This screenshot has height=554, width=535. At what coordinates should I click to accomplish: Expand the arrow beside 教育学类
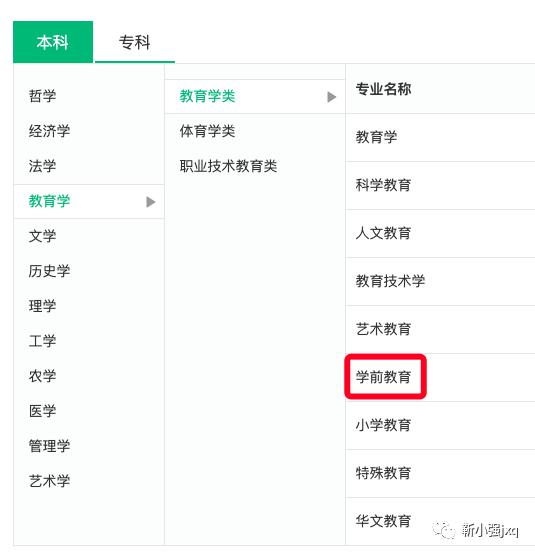click(x=331, y=97)
